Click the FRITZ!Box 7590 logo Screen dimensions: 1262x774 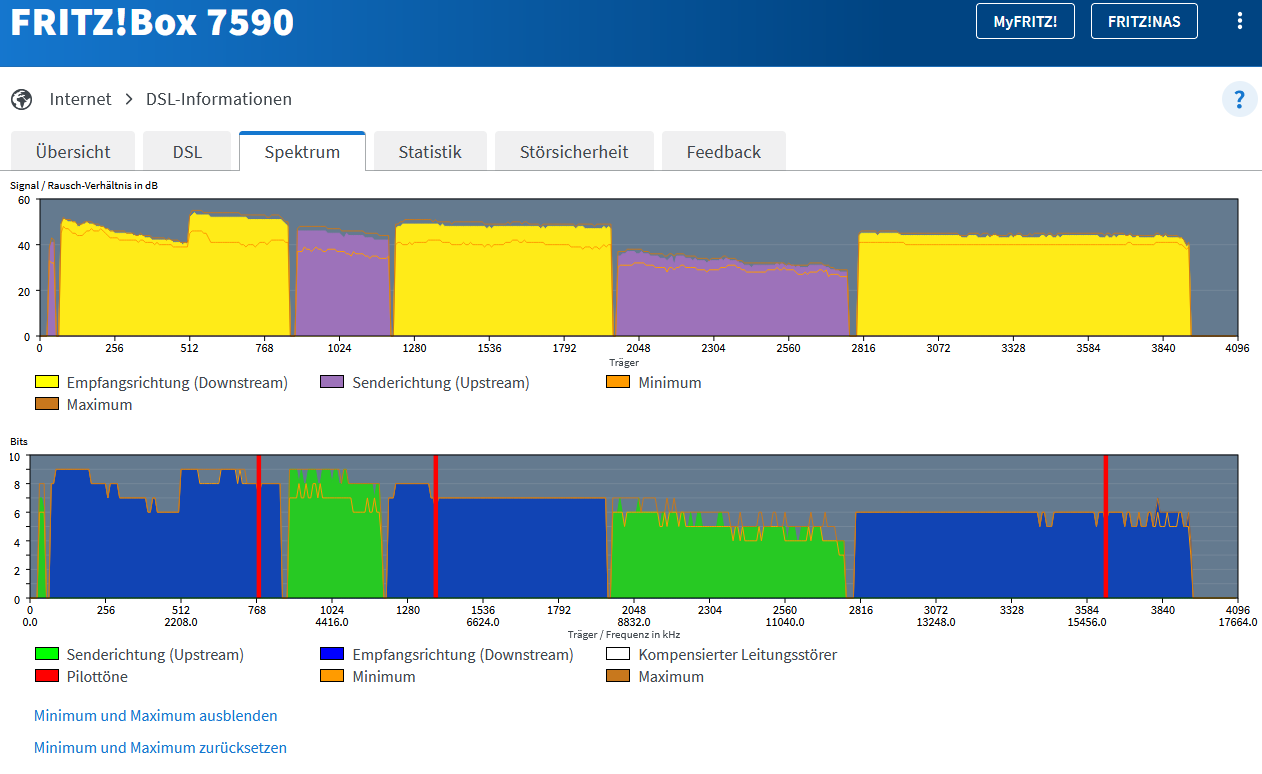click(x=152, y=21)
